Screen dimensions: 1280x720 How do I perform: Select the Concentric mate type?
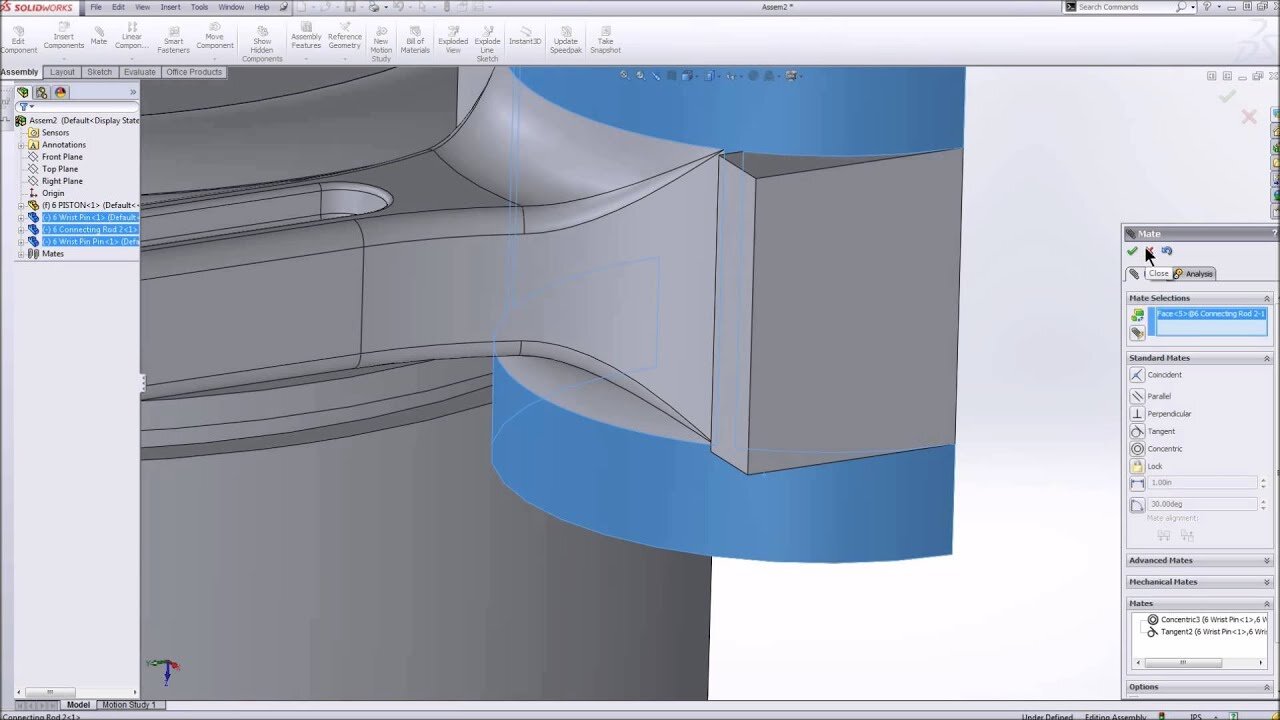(1165, 448)
